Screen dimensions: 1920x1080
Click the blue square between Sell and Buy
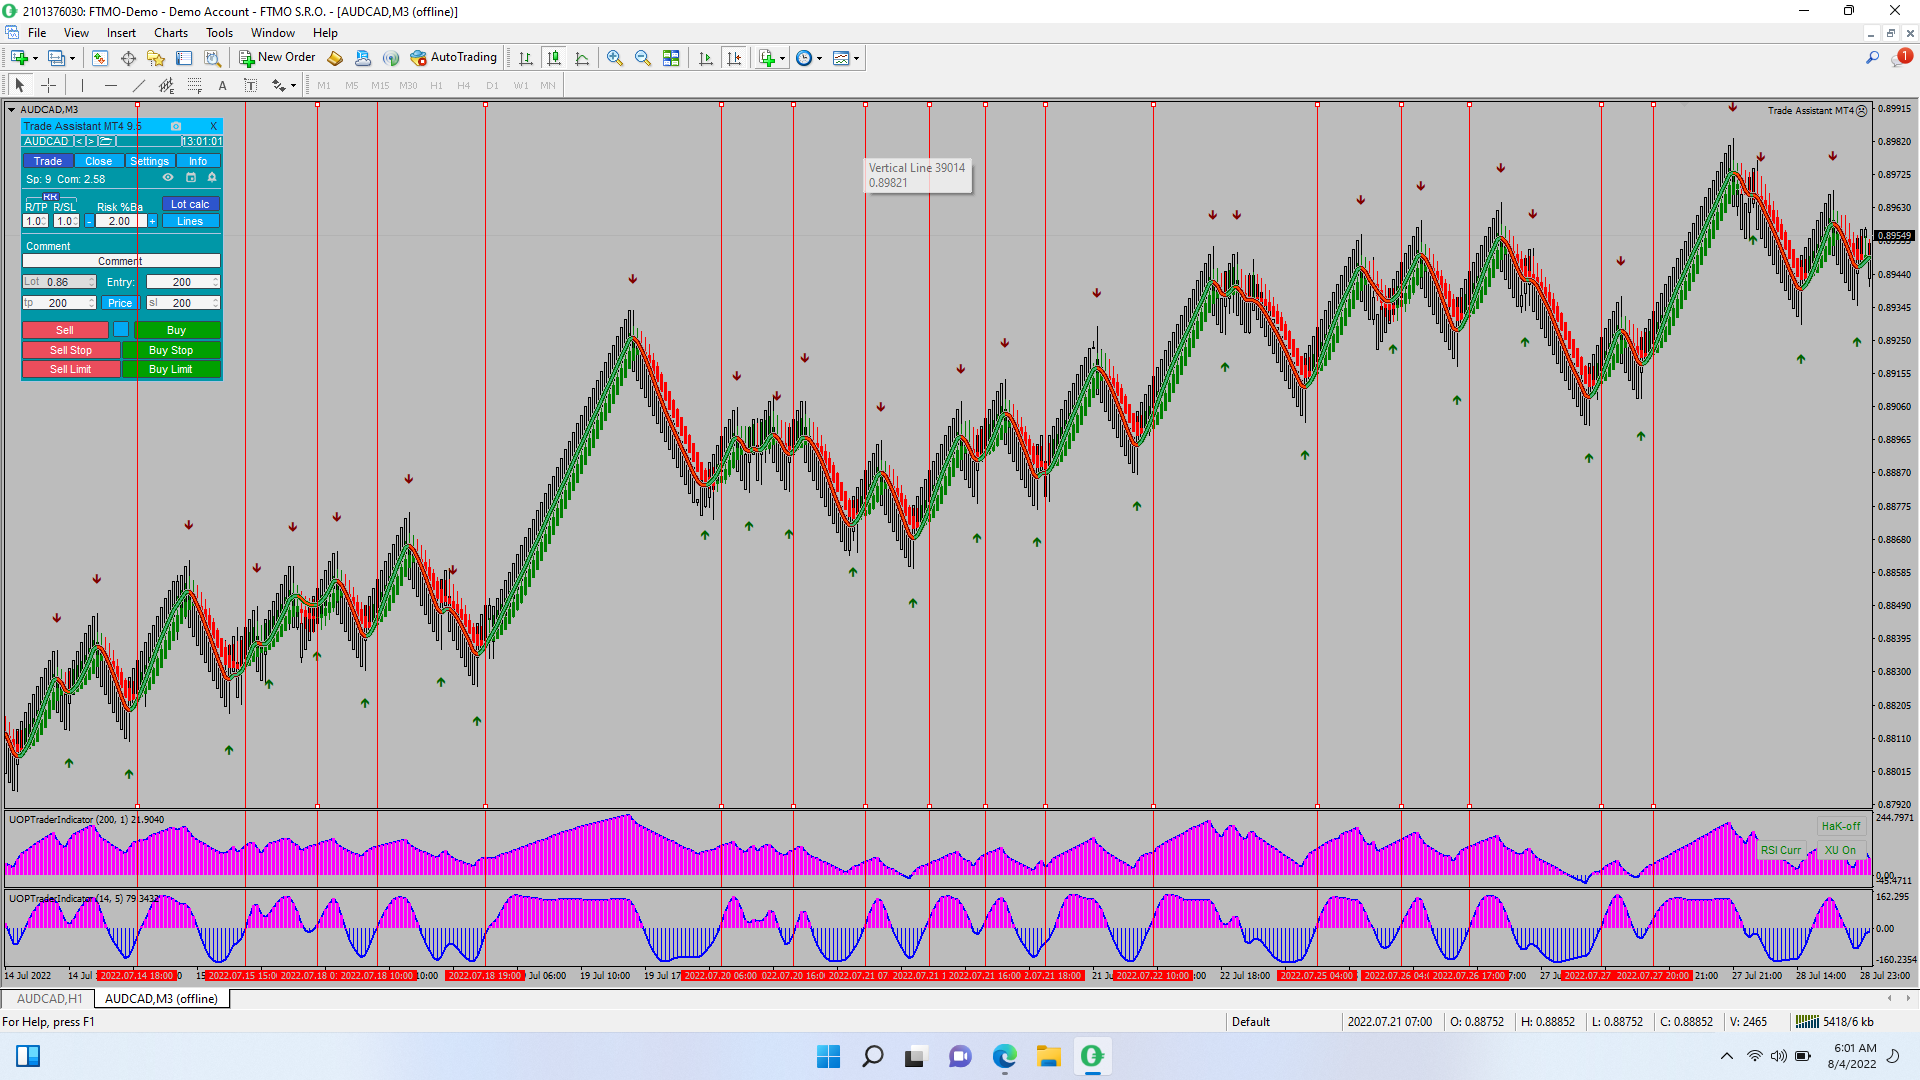pyautogui.click(x=121, y=329)
